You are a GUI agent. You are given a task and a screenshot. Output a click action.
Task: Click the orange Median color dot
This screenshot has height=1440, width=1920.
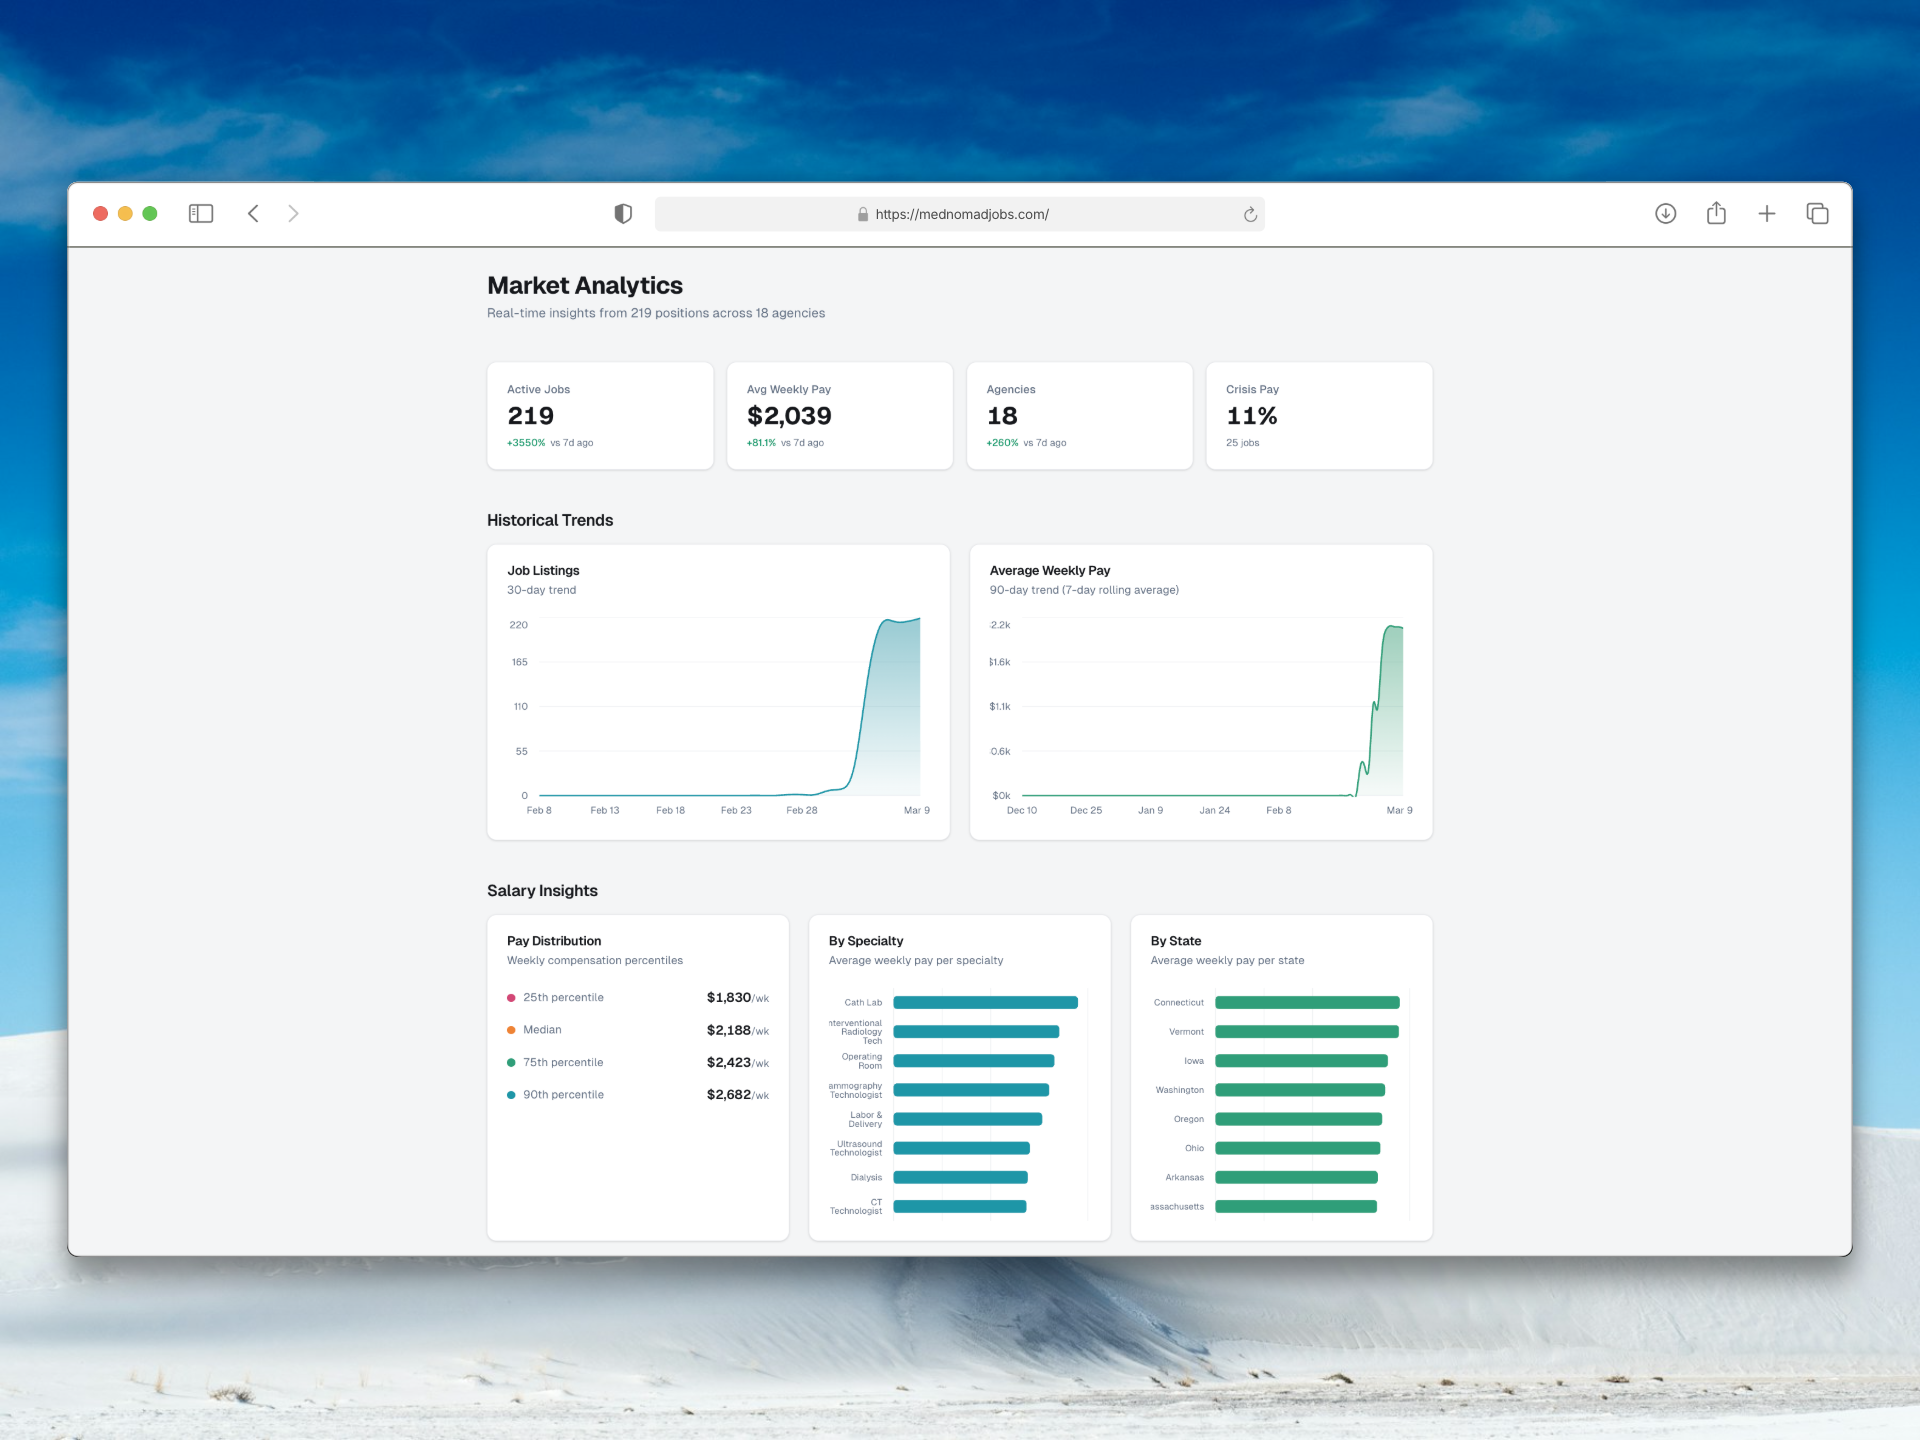coord(511,1030)
